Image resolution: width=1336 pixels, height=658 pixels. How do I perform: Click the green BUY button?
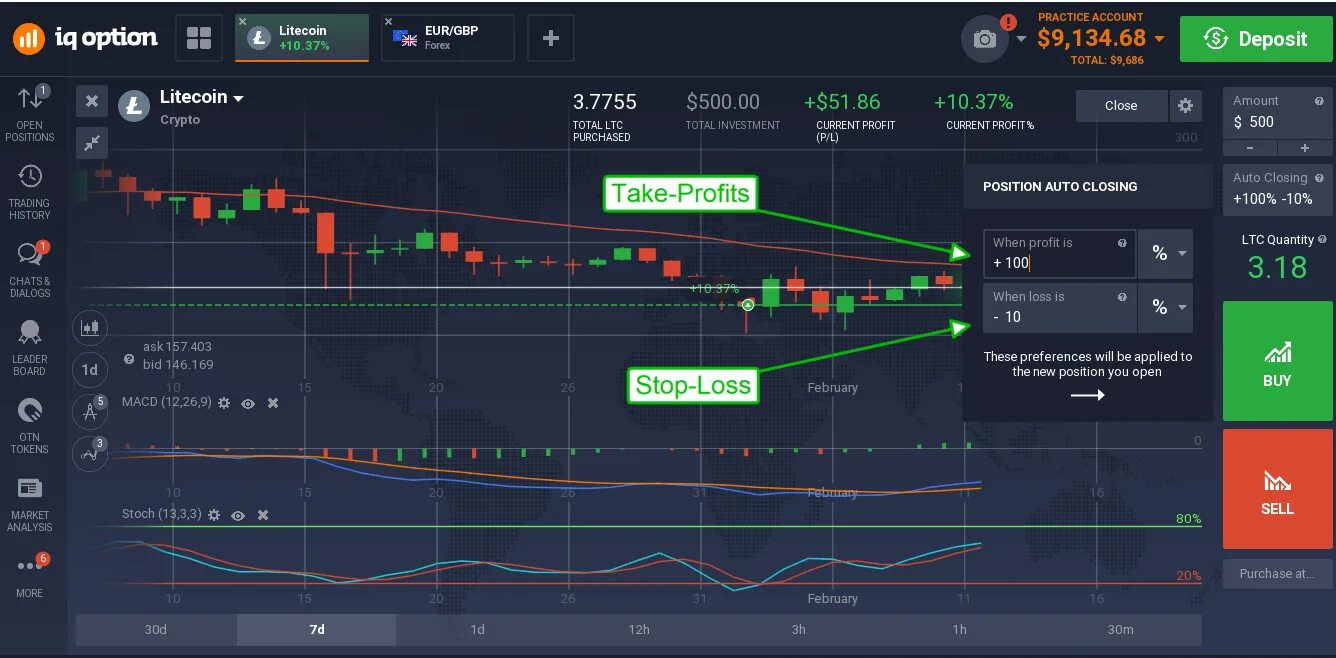click(x=1278, y=361)
